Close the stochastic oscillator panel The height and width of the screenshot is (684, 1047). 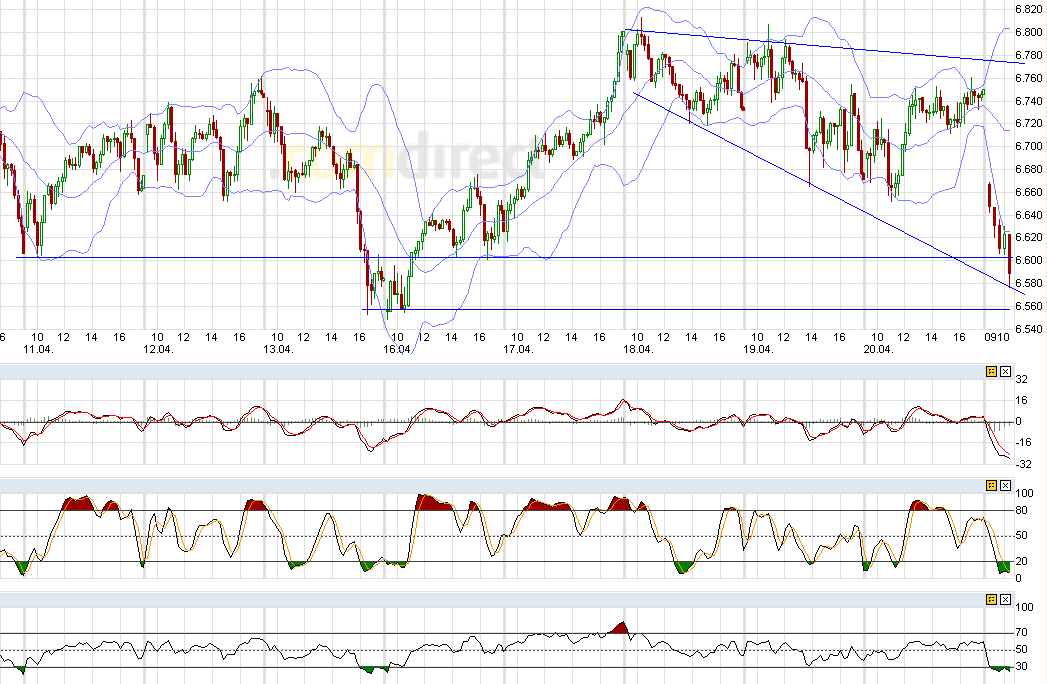click(1006, 486)
